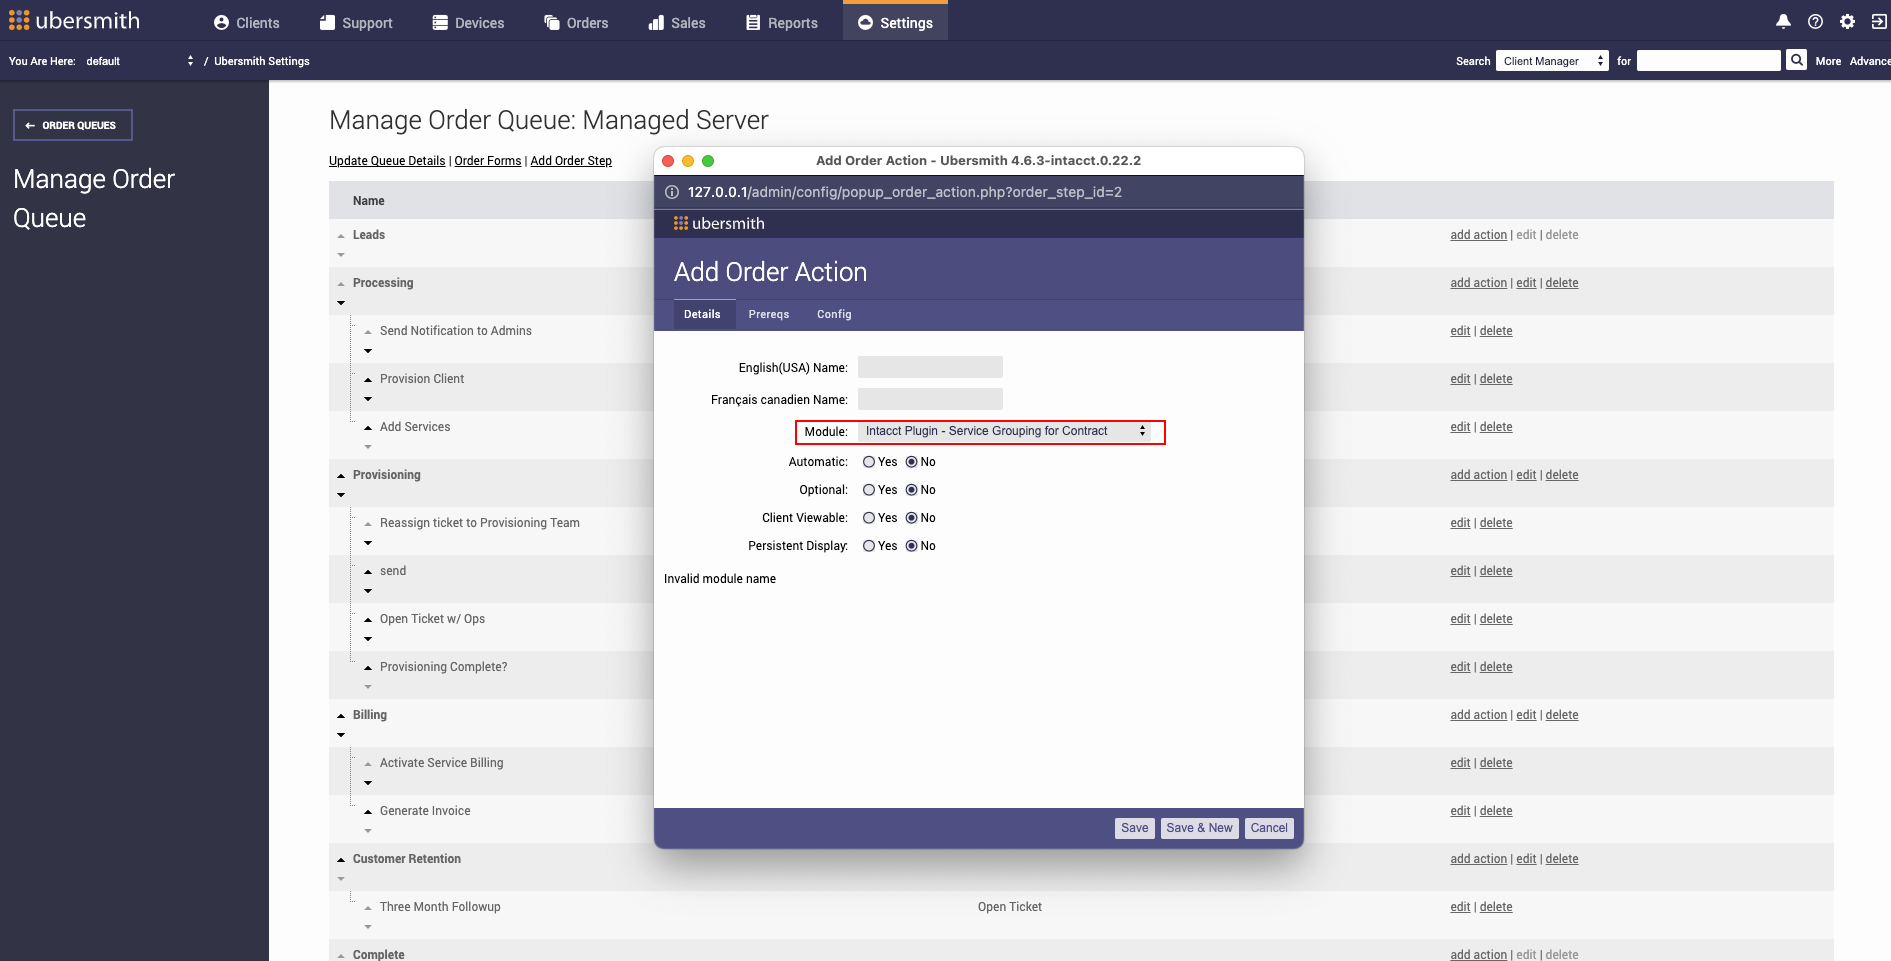Open the Support menu
The width and height of the screenshot is (1891, 961).
coord(356,22)
